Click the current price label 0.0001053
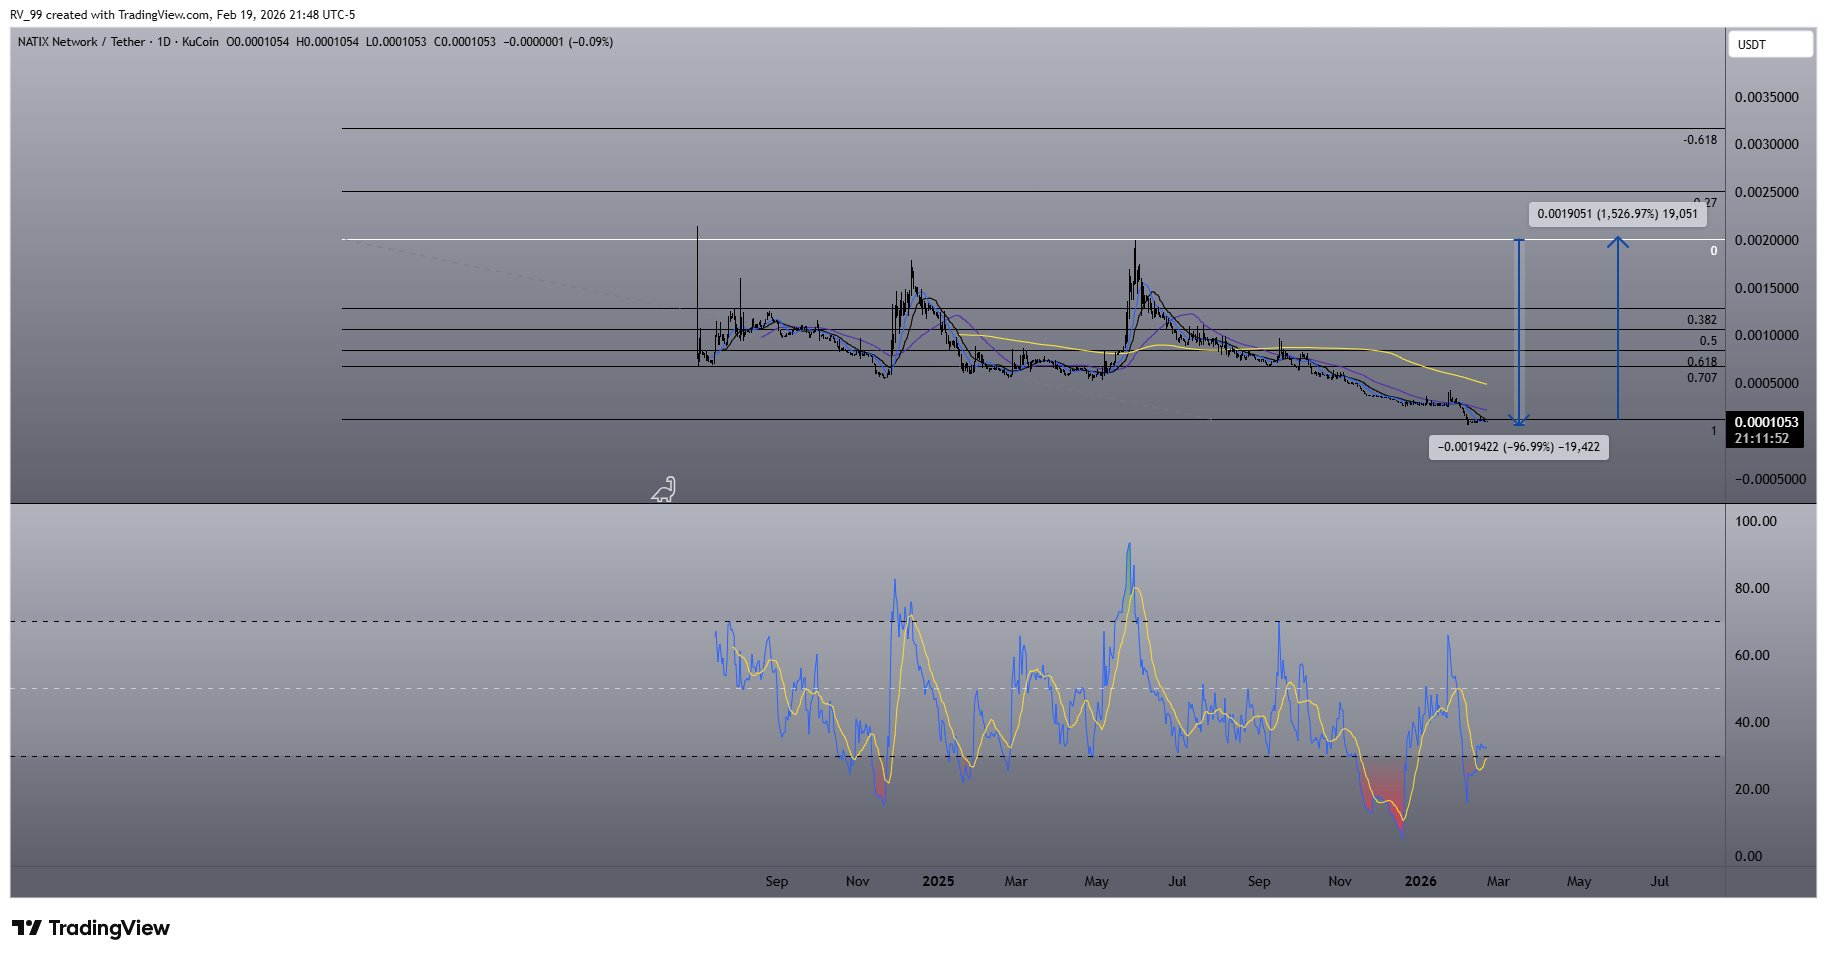The width and height of the screenshot is (1827, 958). [1766, 423]
